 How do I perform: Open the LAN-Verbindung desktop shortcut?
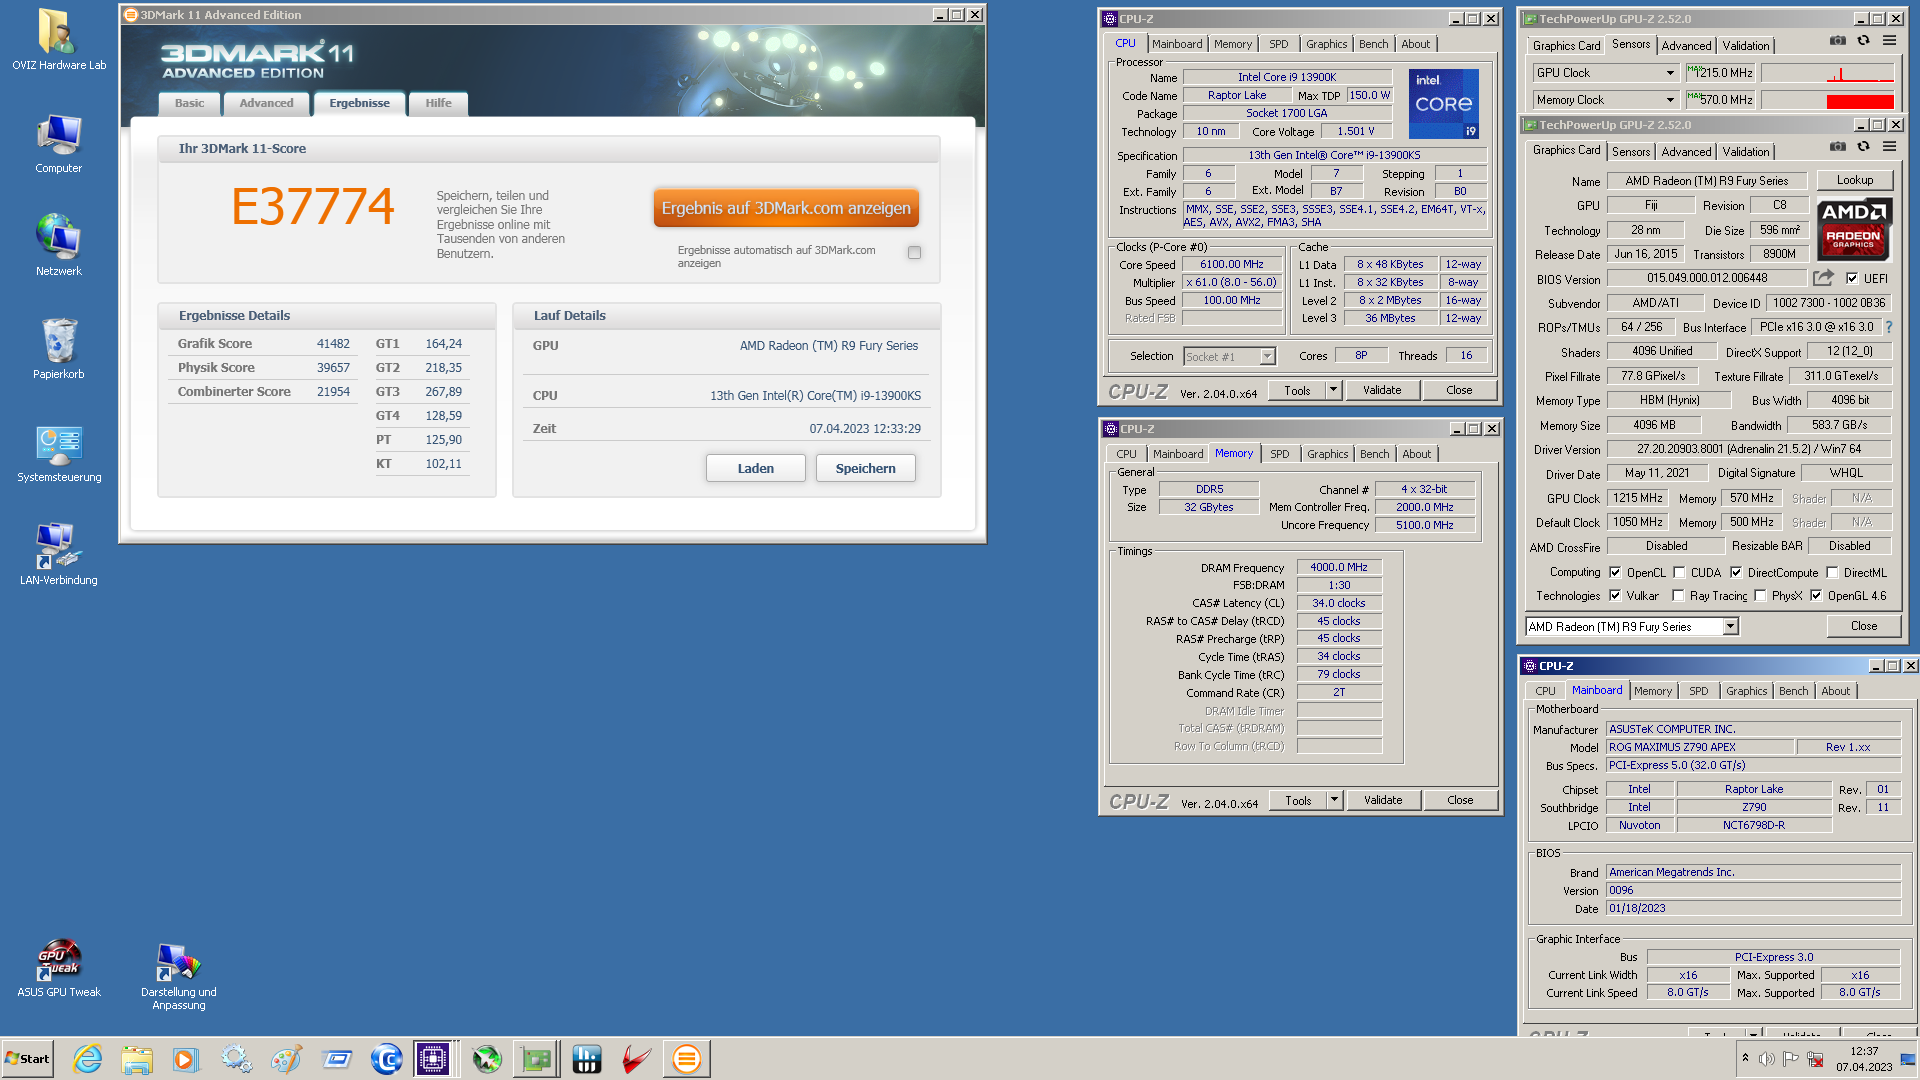pos(58,555)
